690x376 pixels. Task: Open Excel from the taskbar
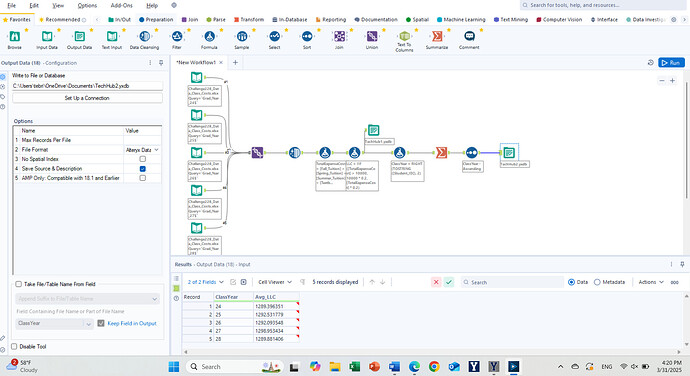tap(354, 366)
